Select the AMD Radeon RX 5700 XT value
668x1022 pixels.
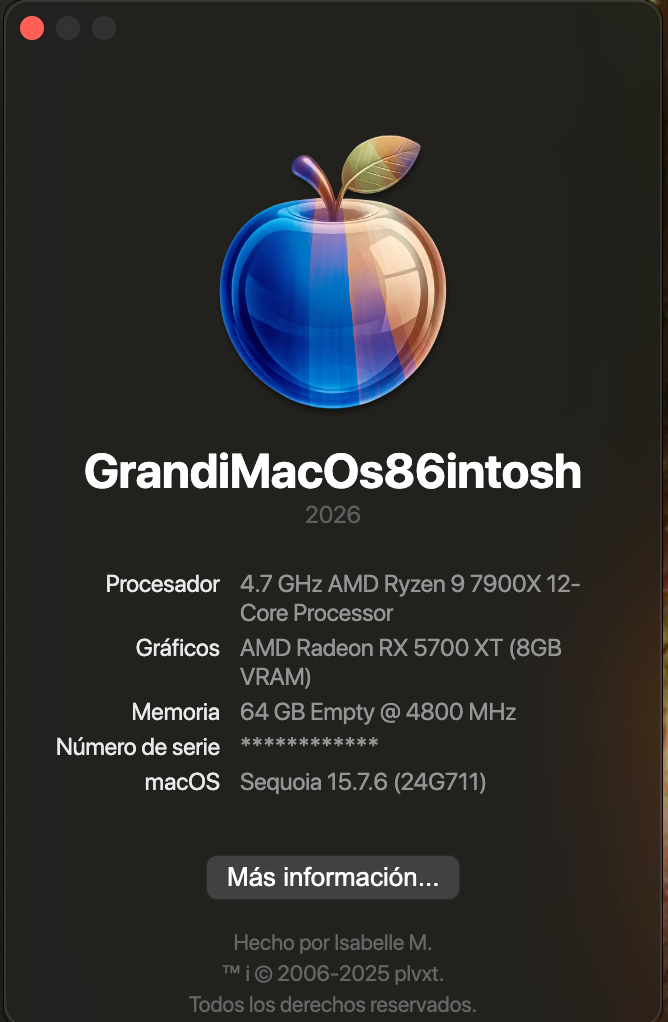coord(401,663)
